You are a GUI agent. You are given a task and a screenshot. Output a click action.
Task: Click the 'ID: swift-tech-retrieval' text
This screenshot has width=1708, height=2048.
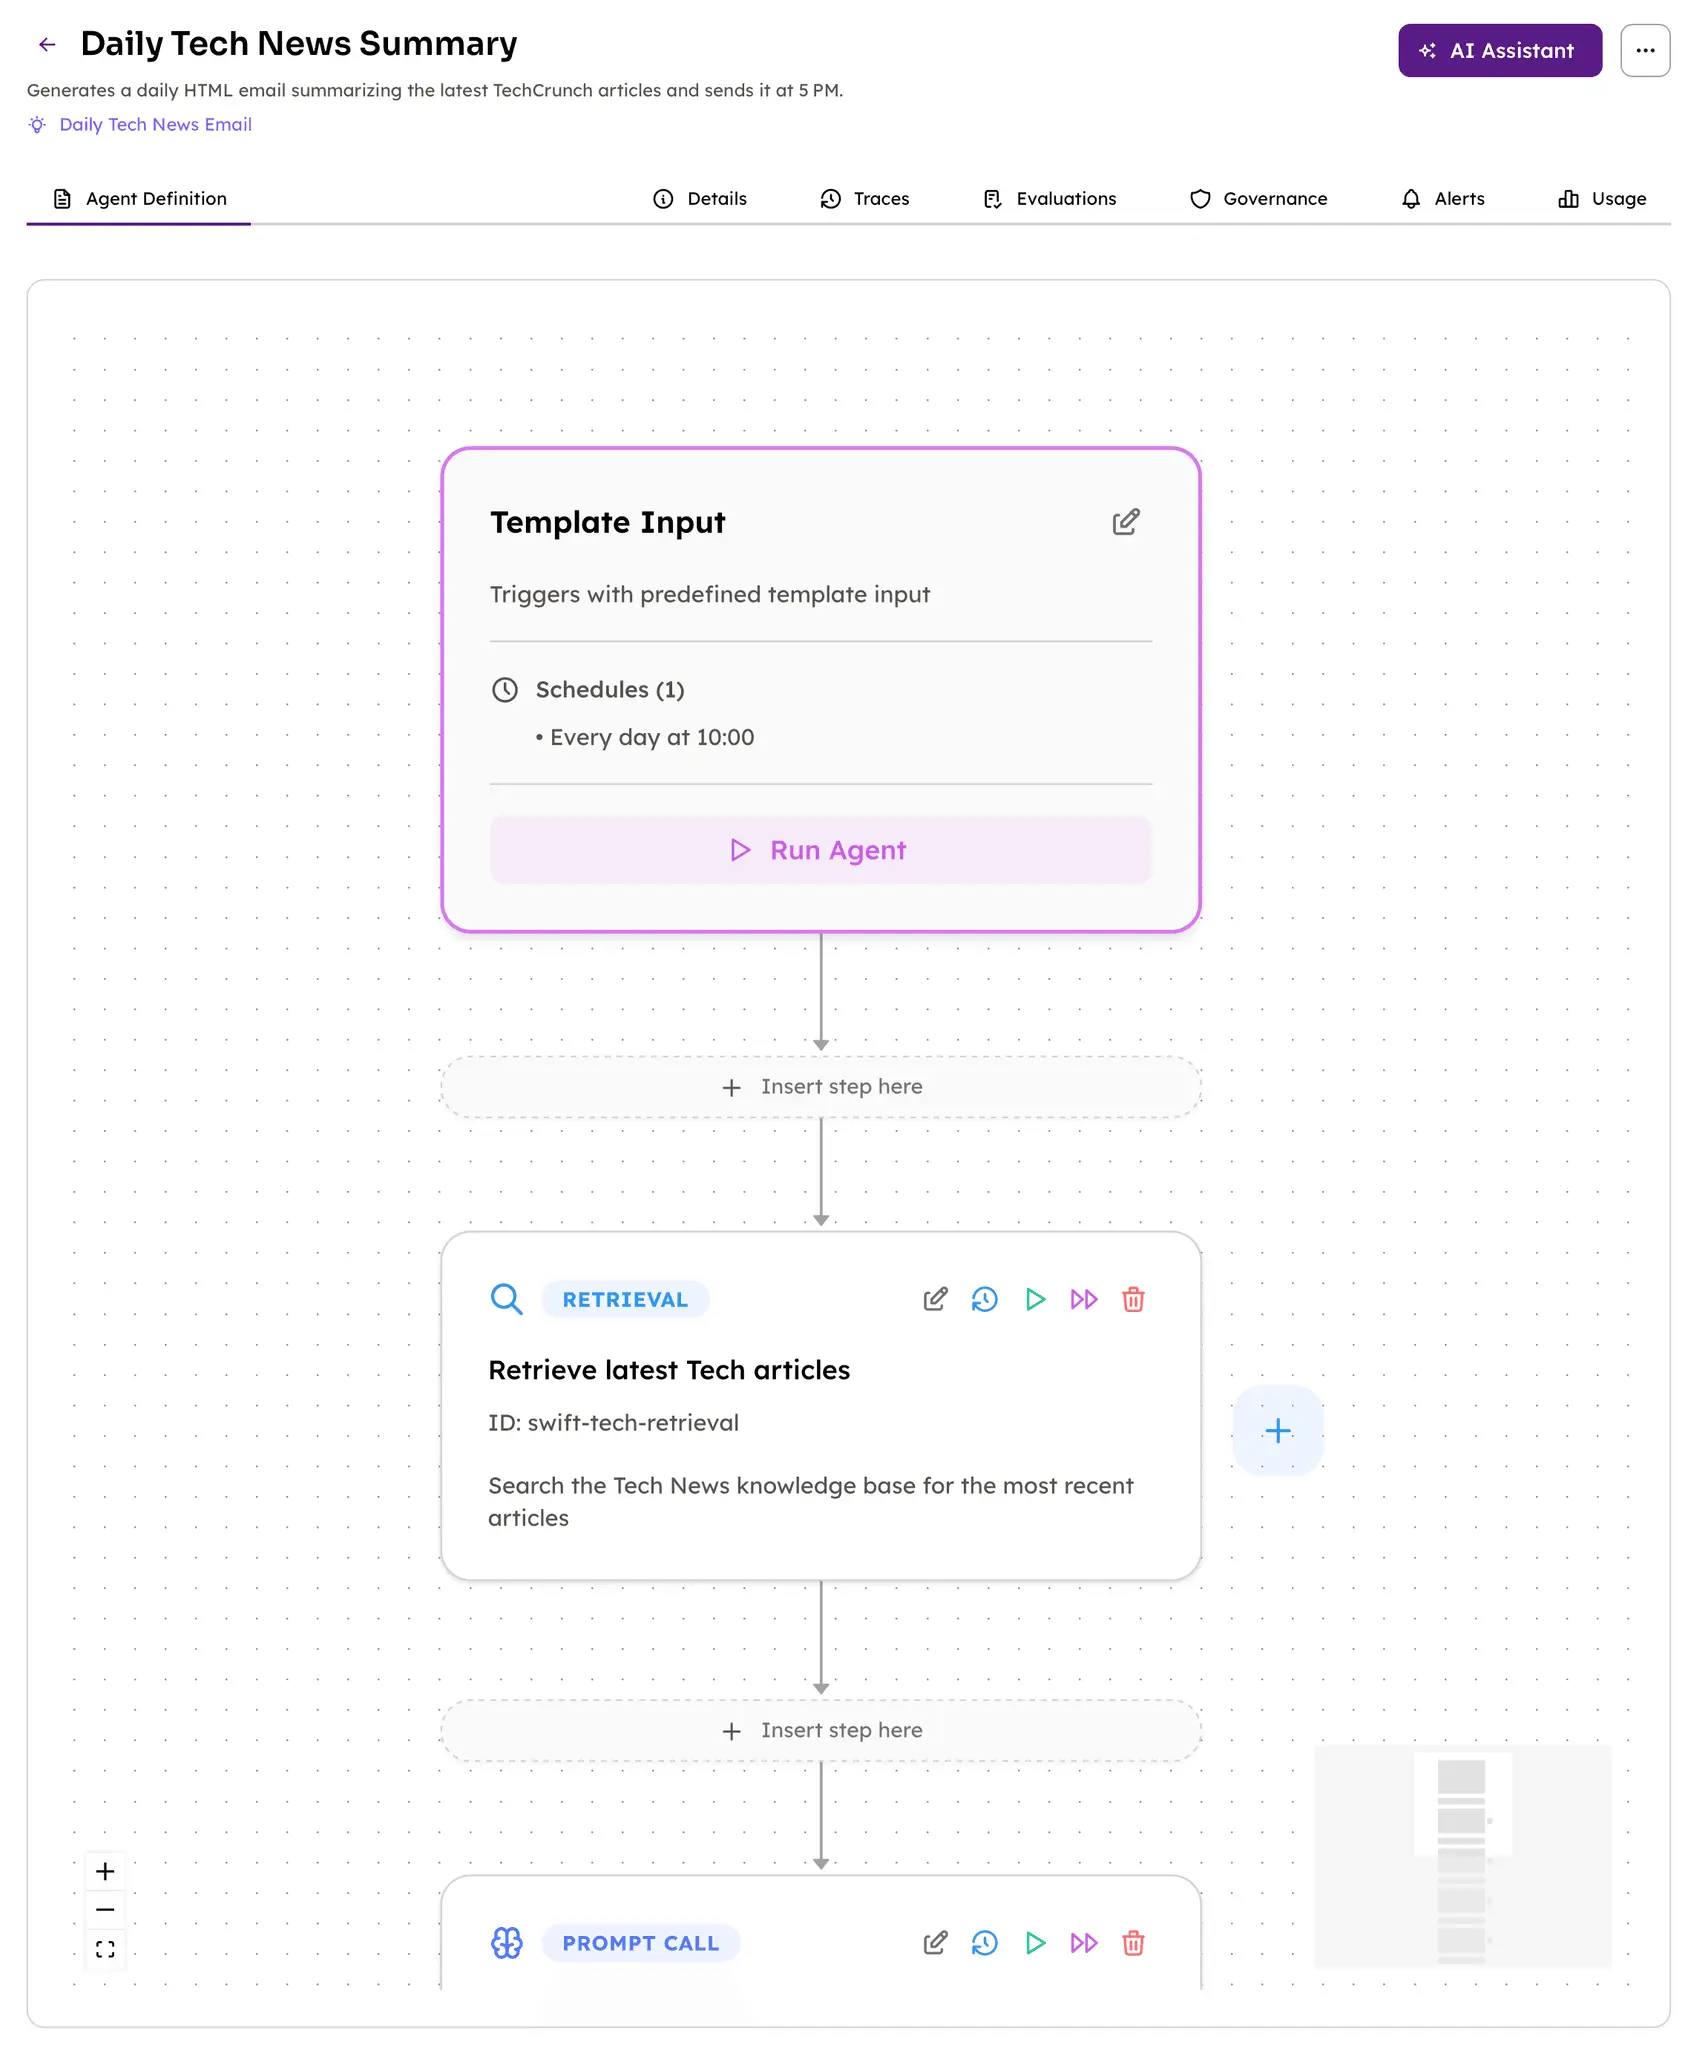(613, 1423)
